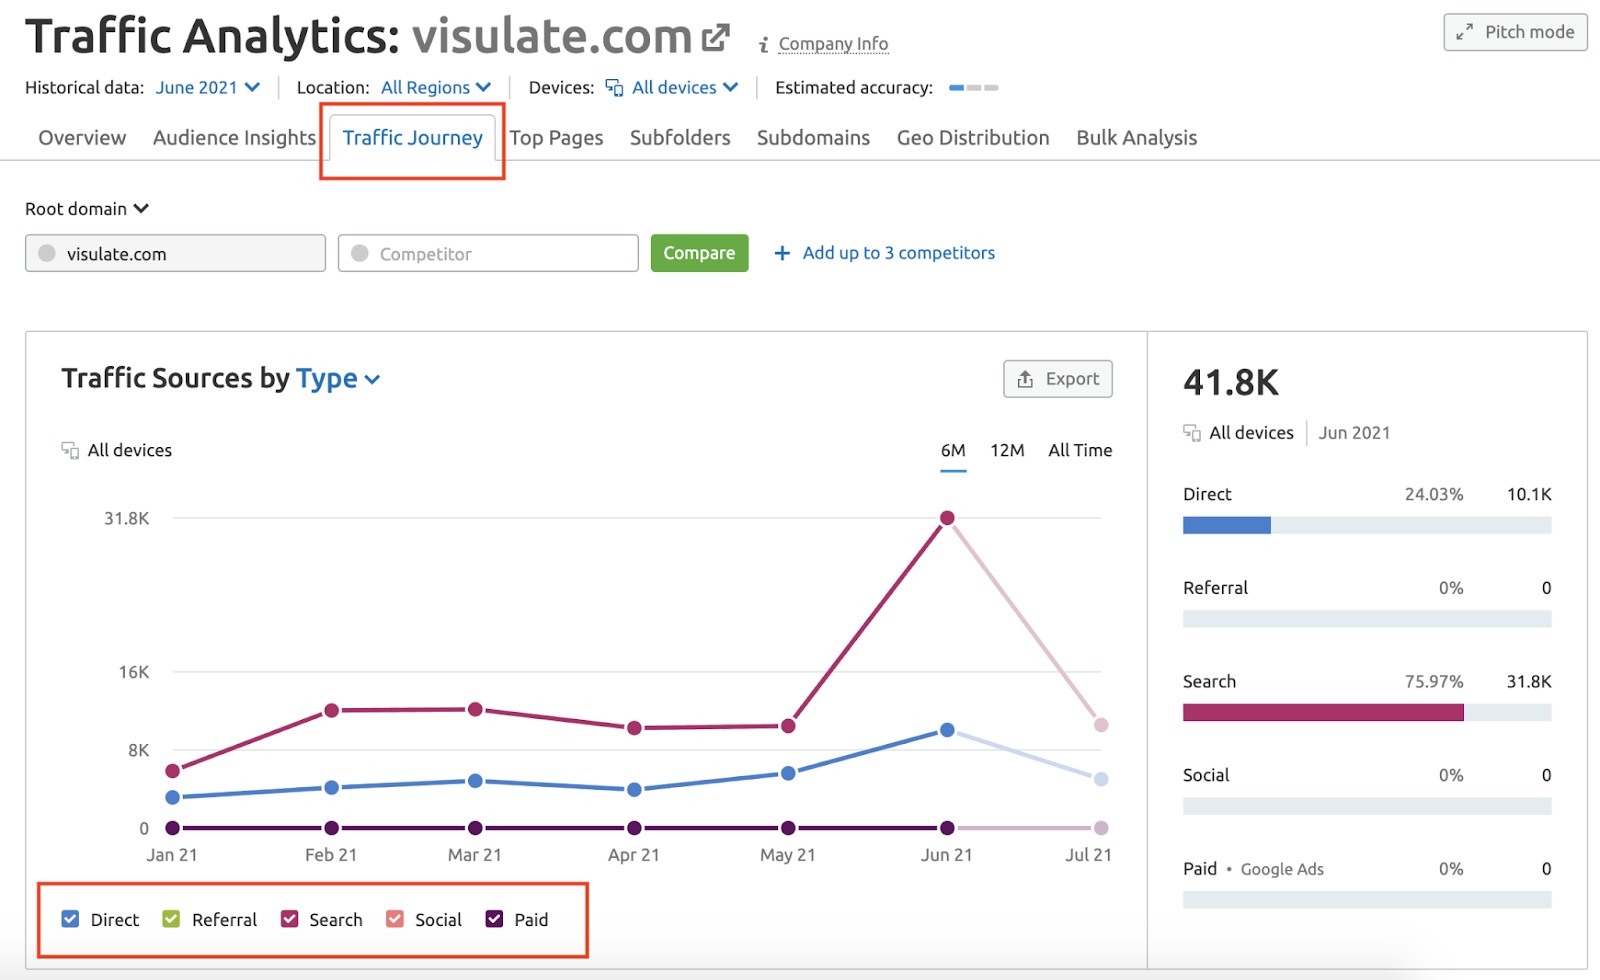Image resolution: width=1600 pixels, height=980 pixels.
Task: Click the plus icon for adding competitors
Action: click(782, 253)
